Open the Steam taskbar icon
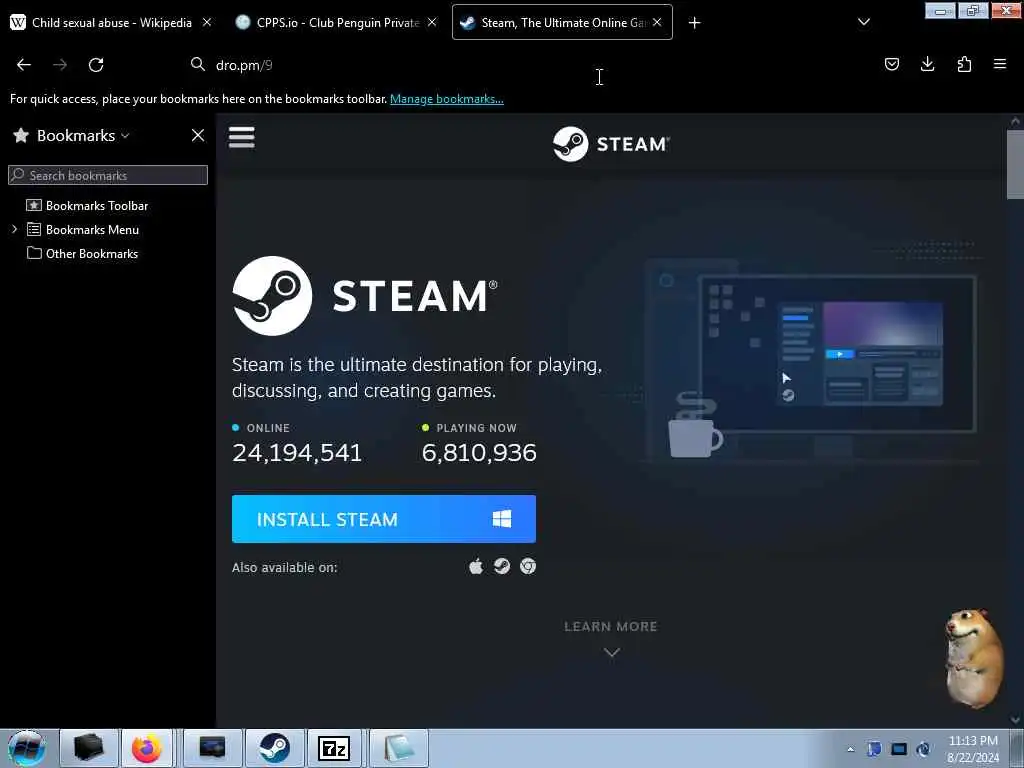 click(274, 748)
